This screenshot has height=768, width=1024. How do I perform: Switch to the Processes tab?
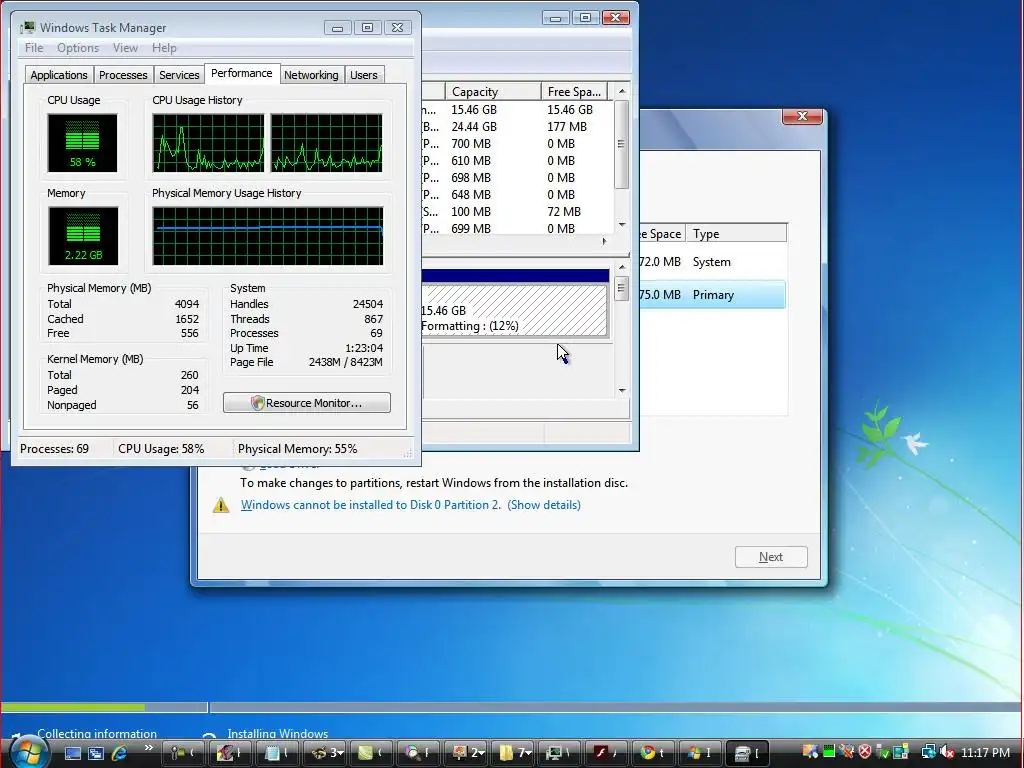point(123,75)
